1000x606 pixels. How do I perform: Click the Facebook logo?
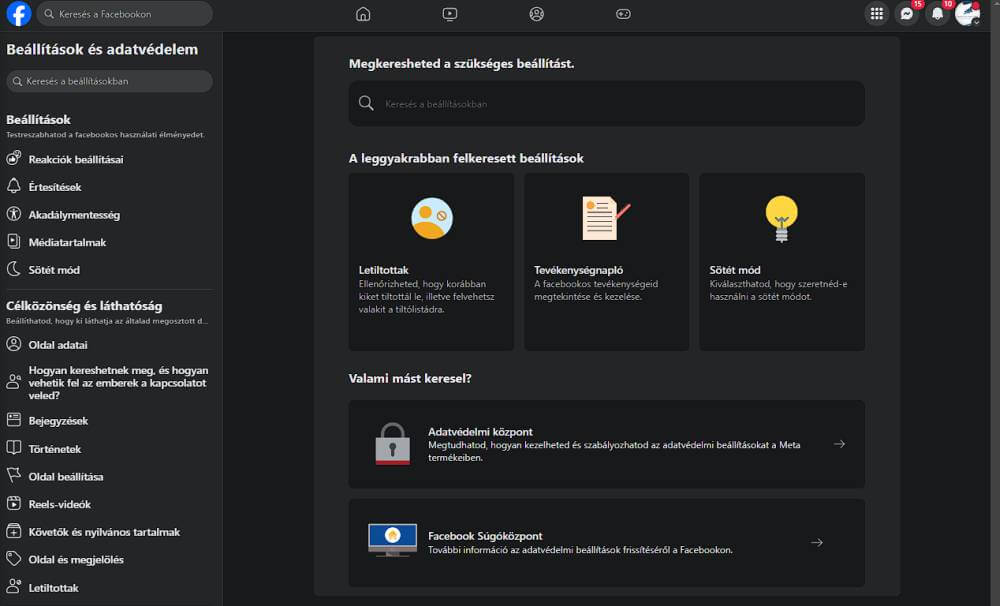(18, 13)
